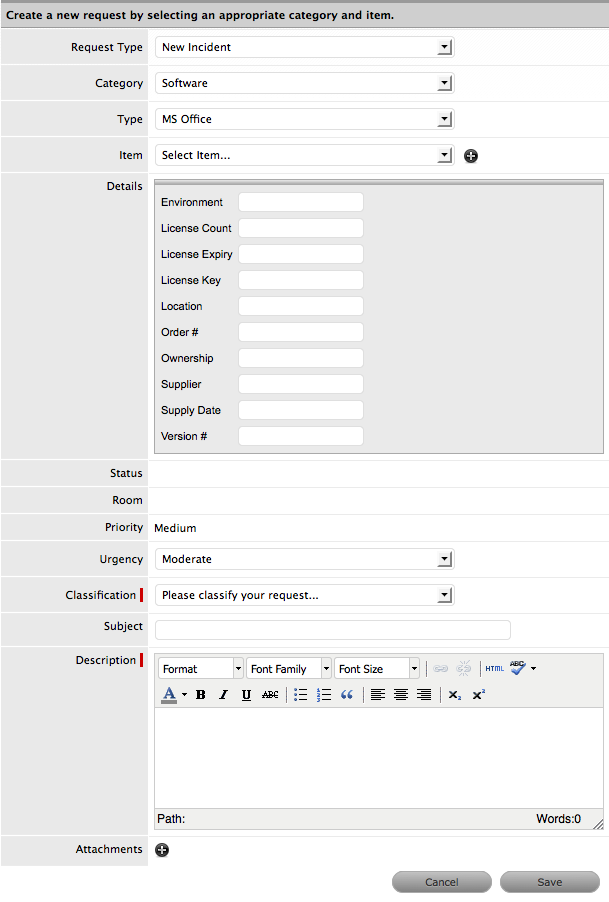
Task: Center-align the description text
Action: (x=401, y=695)
